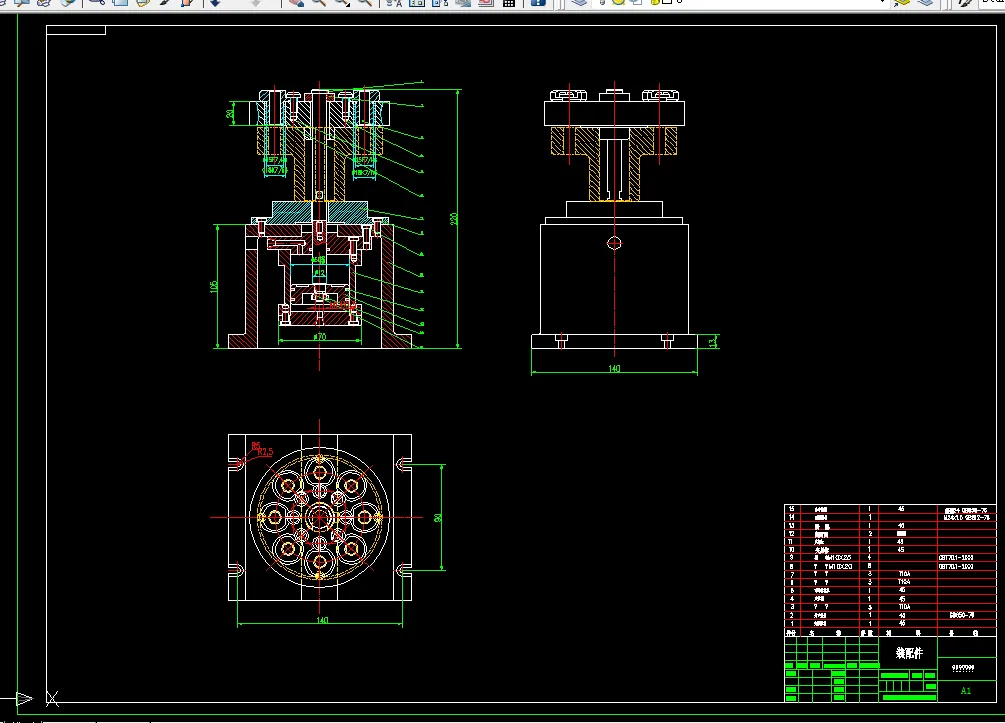
Task: Select the 140 dimension below the plan view
Action: [x=322, y=620]
